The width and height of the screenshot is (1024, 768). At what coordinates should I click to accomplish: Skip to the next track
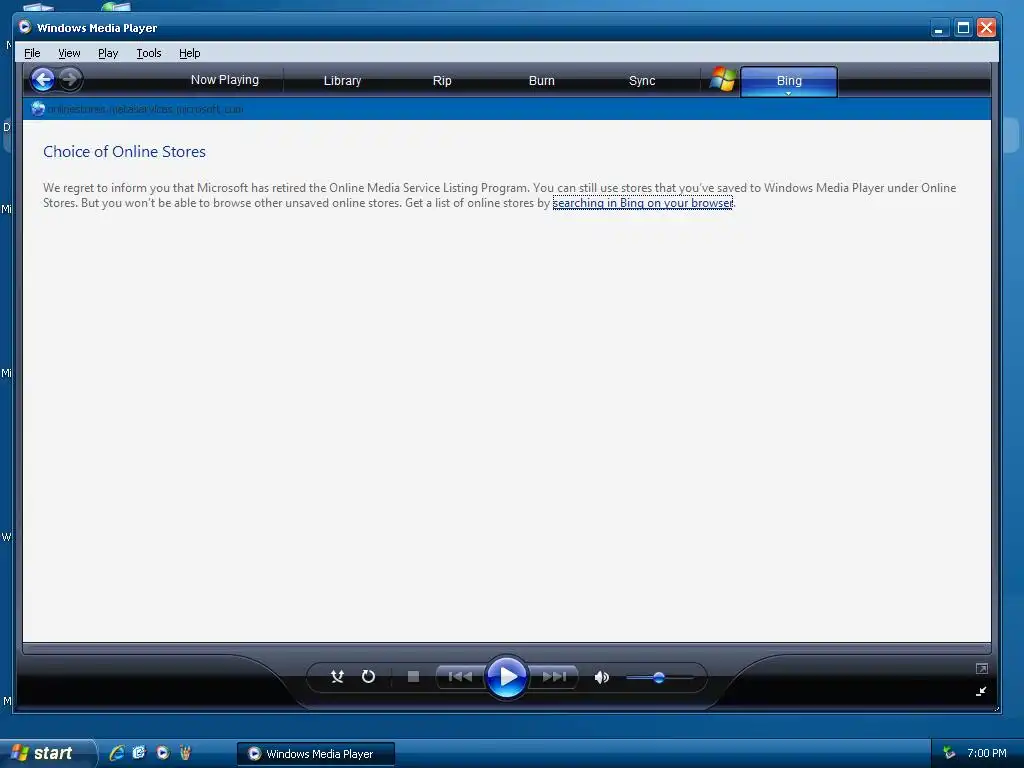click(x=554, y=677)
